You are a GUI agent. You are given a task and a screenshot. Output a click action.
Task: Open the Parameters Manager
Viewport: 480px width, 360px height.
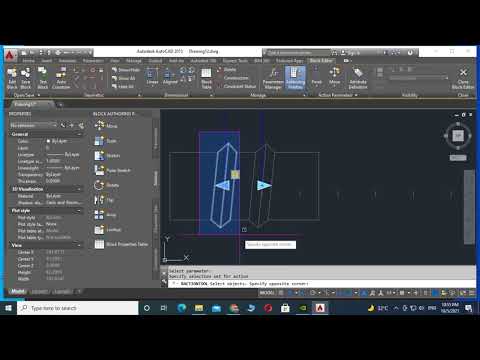pyautogui.click(x=273, y=78)
